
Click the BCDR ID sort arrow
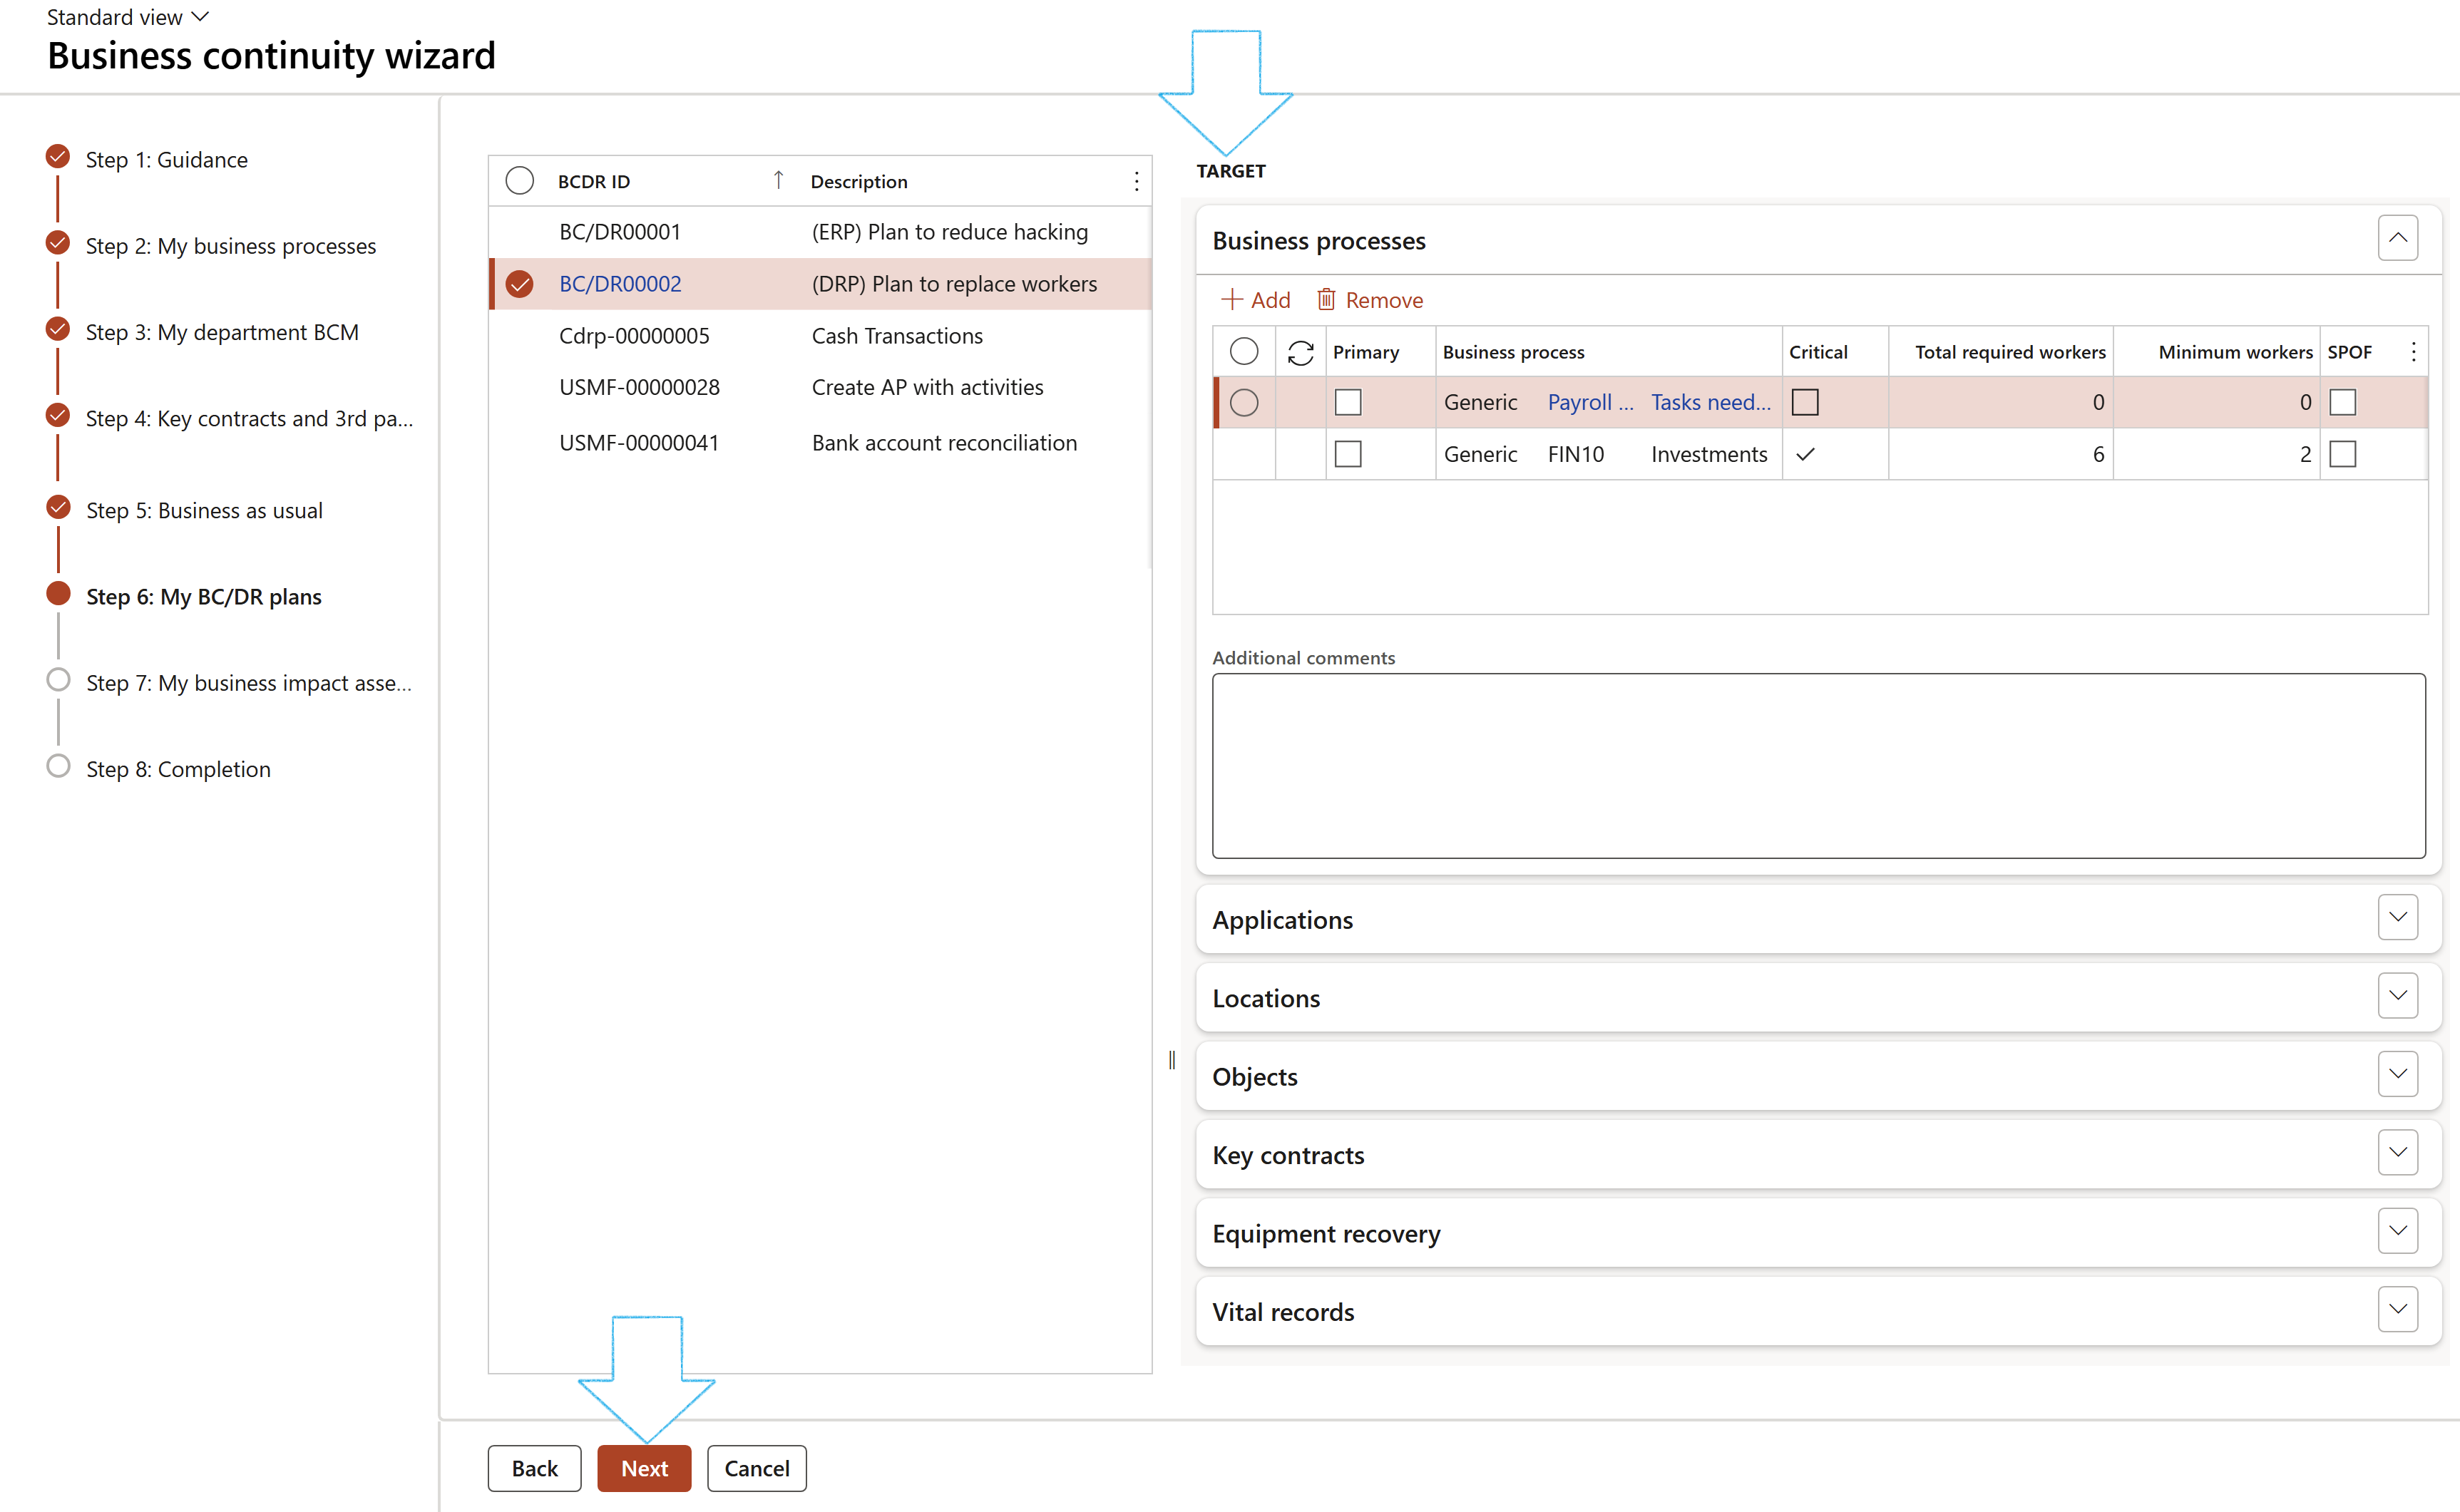778,180
